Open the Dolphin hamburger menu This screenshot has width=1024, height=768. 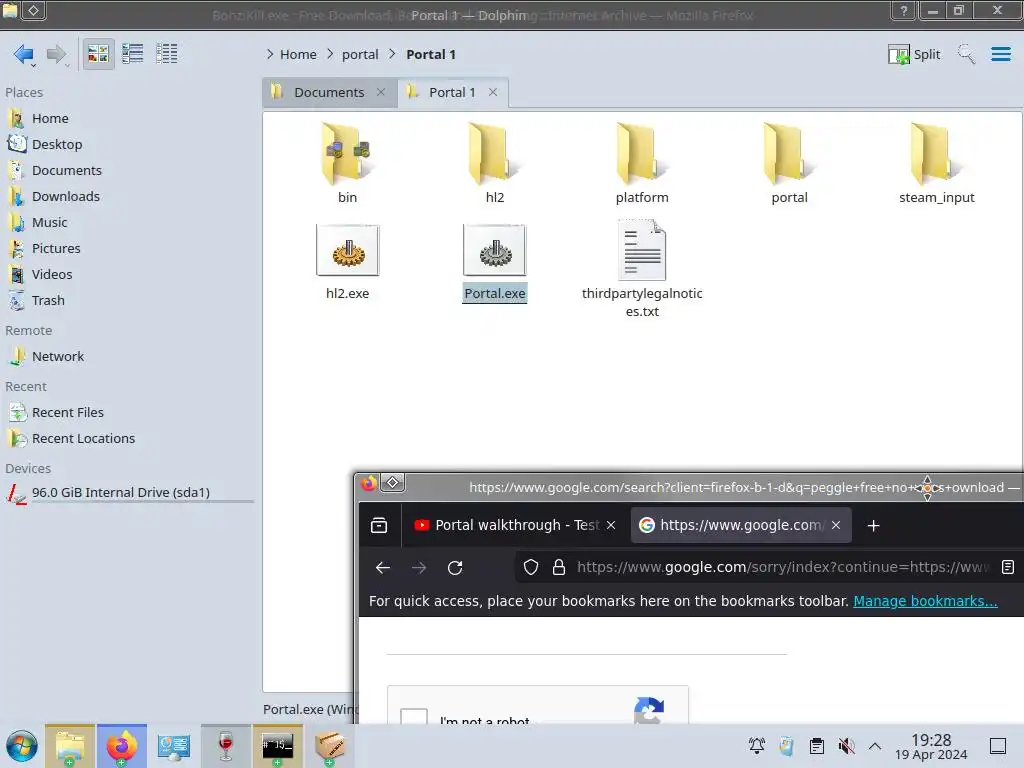[x=1000, y=54]
